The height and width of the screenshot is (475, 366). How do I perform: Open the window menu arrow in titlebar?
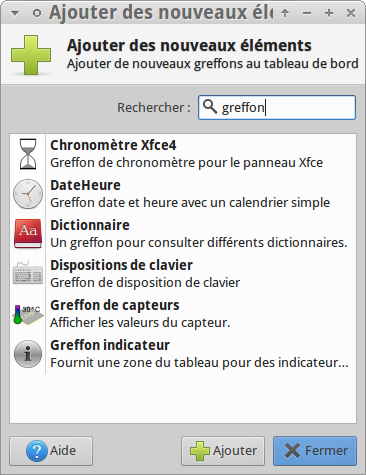[15, 13]
